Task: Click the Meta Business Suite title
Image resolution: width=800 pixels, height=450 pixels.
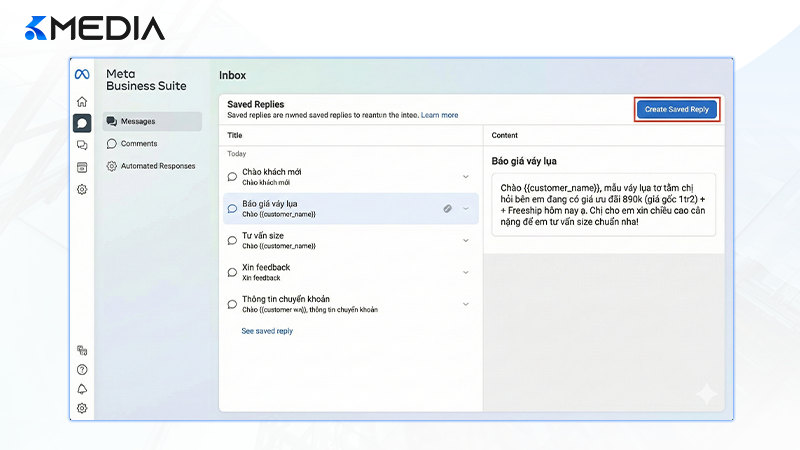Action: (146, 80)
